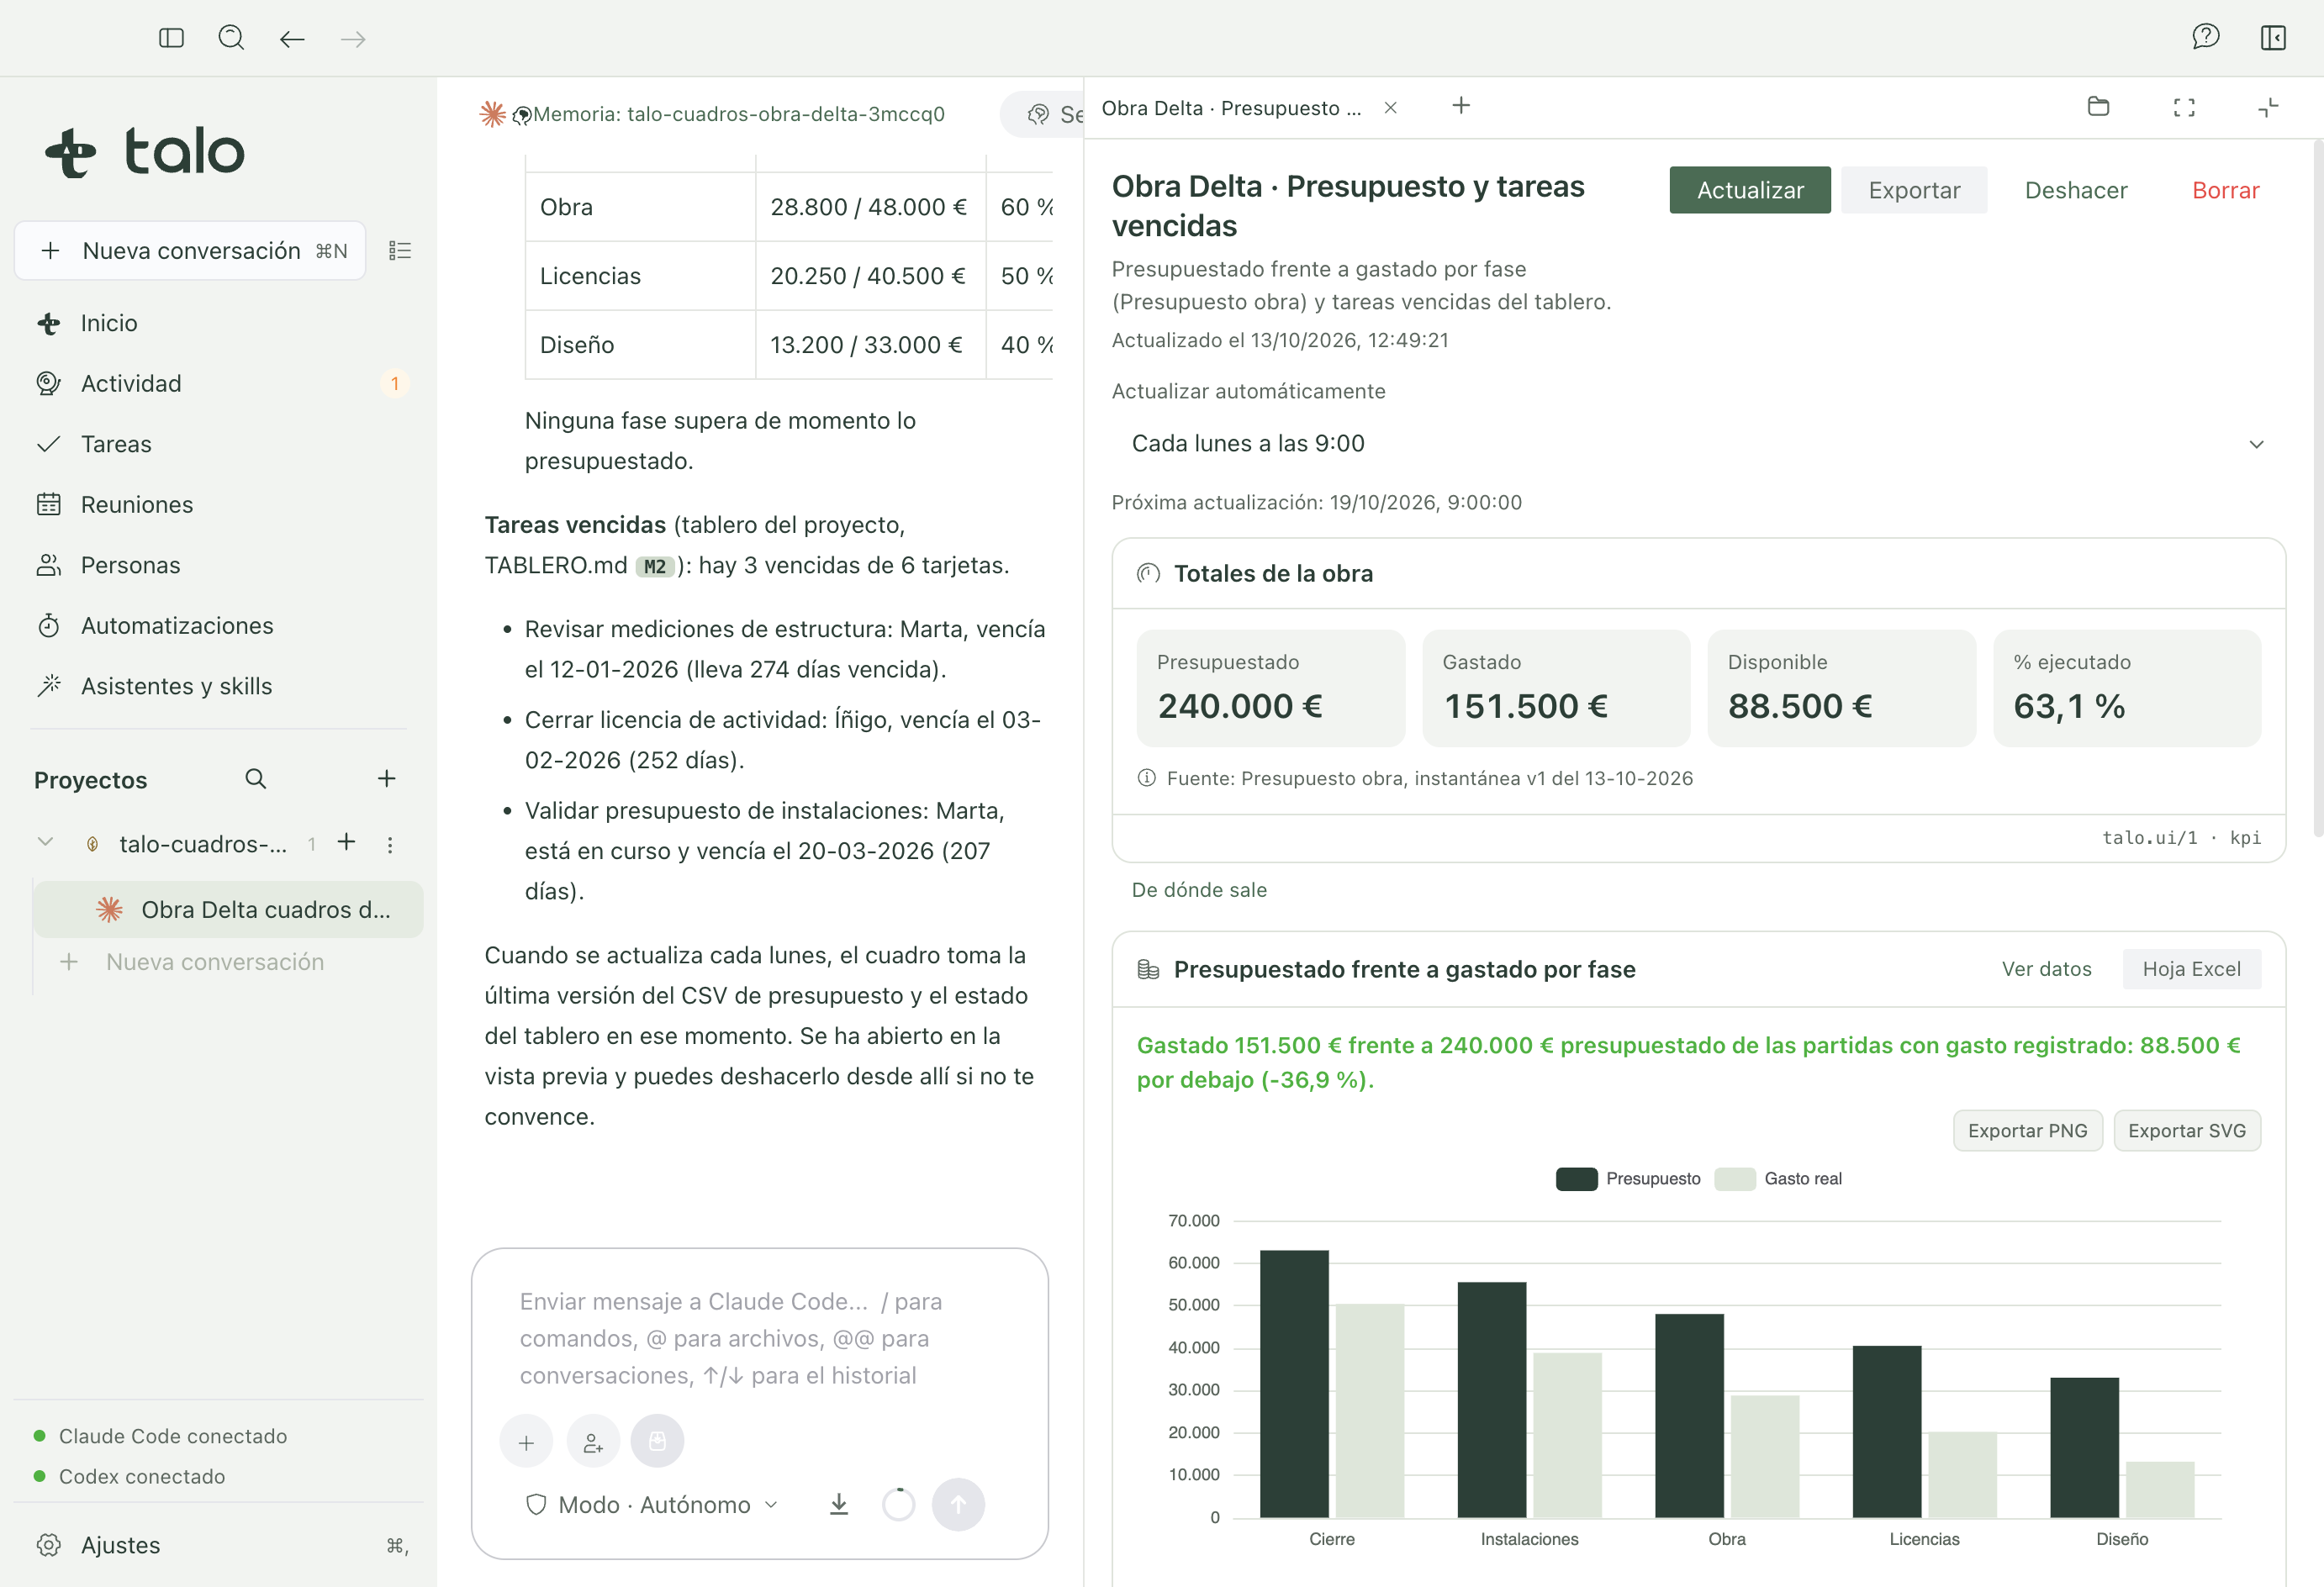Screen dimensions: 2324x1587
Task: Click the Actualizar button
Action: (x=1750, y=190)
